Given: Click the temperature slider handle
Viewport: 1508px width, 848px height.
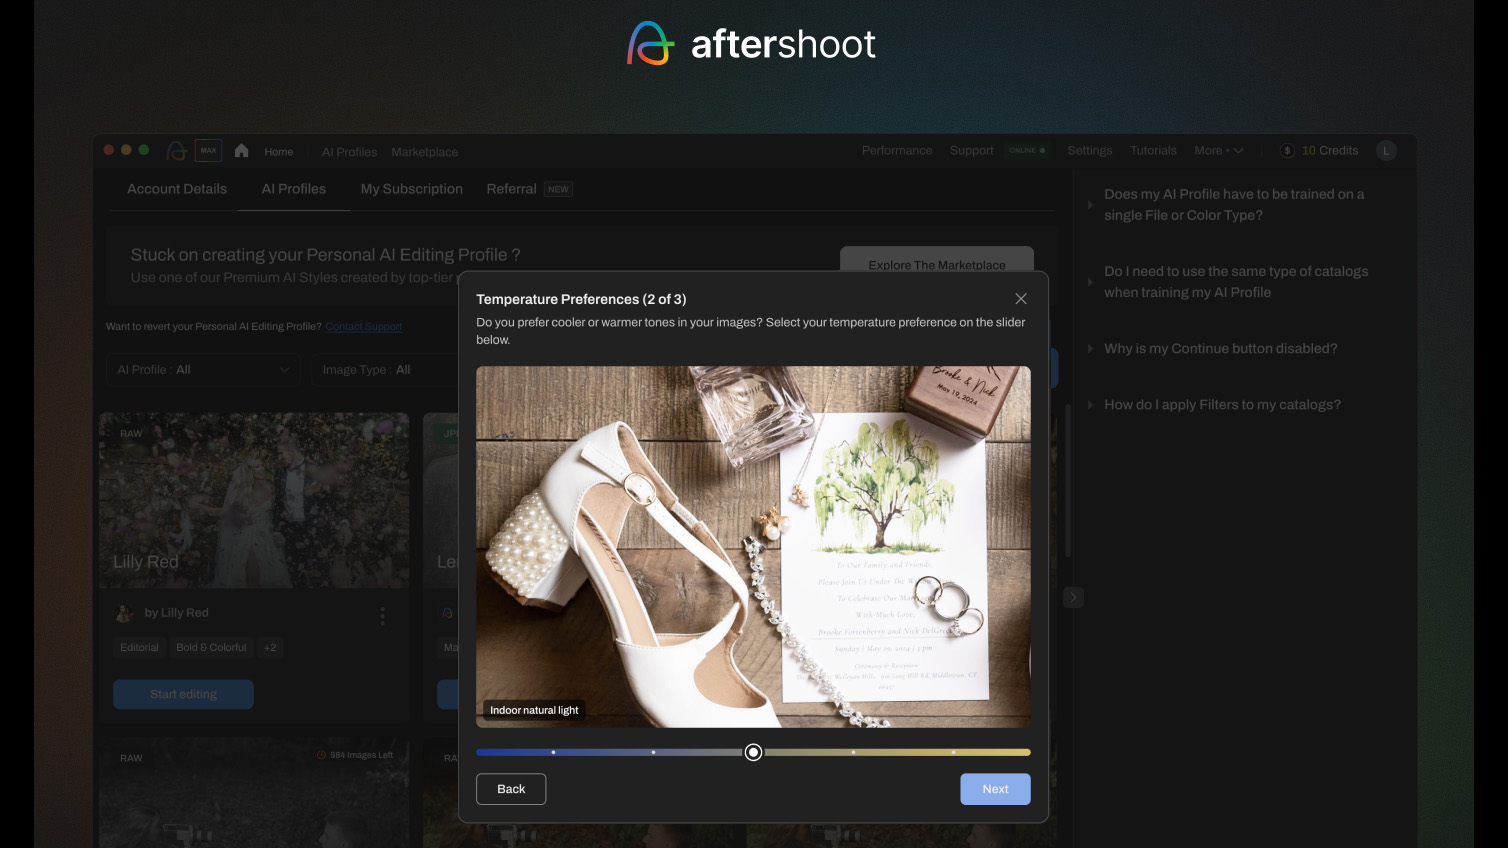Looking at the screenshot, I should click(x=753, y=752).
